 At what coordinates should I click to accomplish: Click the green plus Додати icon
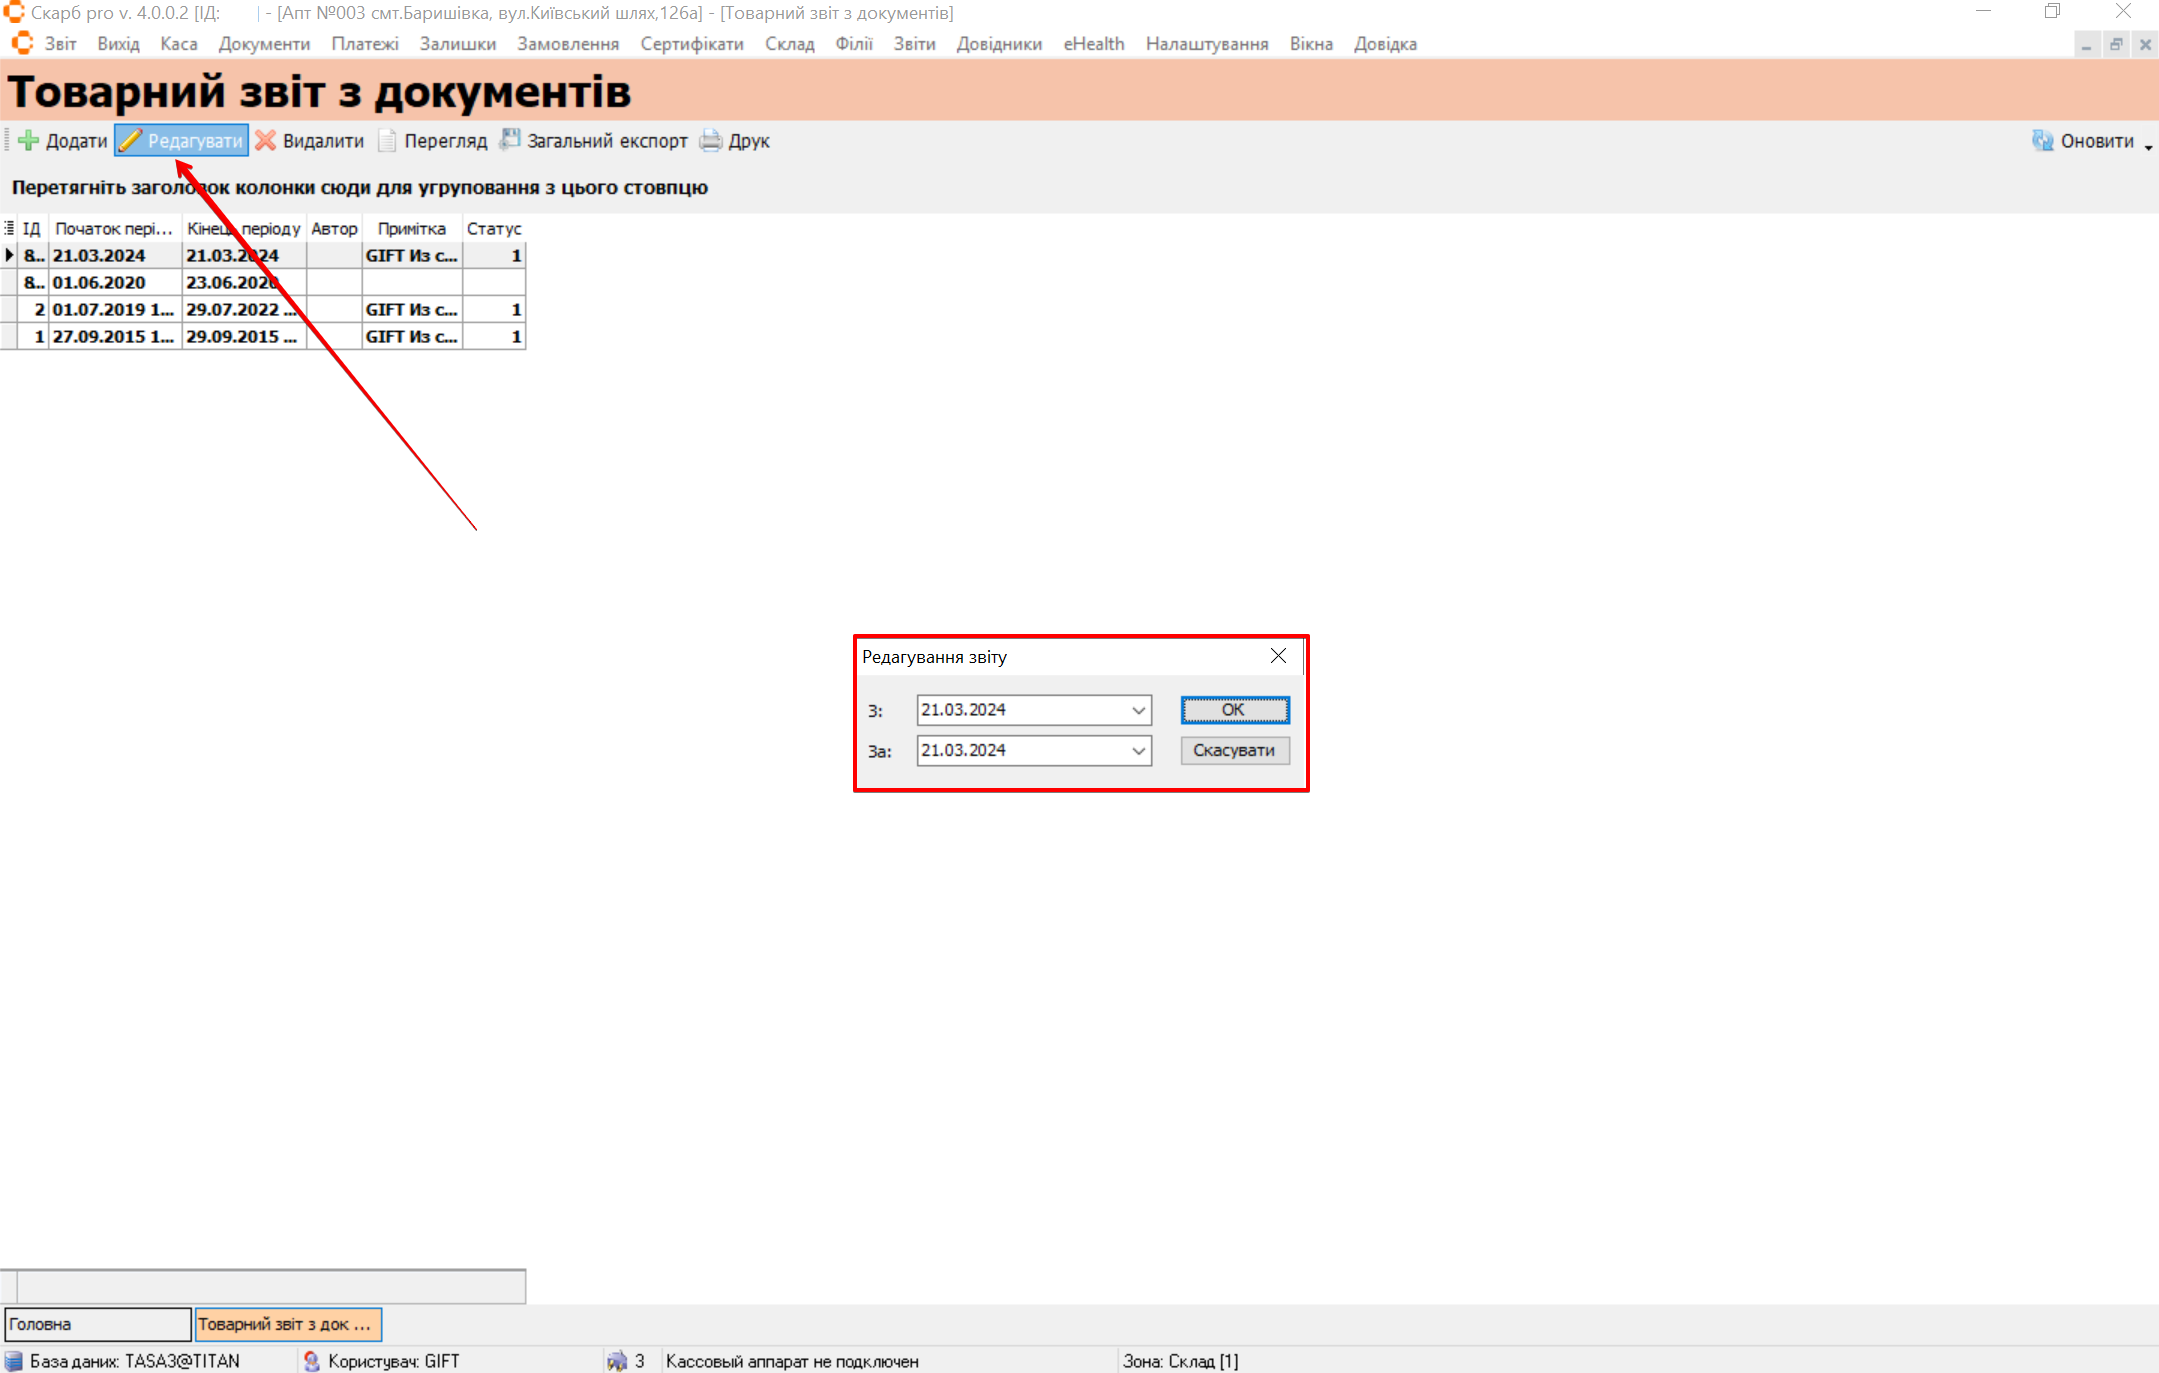point(29,141)
